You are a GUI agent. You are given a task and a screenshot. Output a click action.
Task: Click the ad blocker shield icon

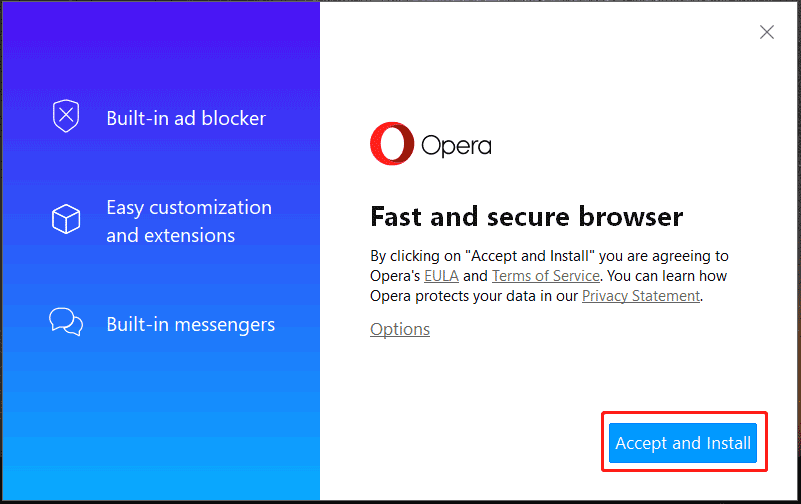point(66,116)
